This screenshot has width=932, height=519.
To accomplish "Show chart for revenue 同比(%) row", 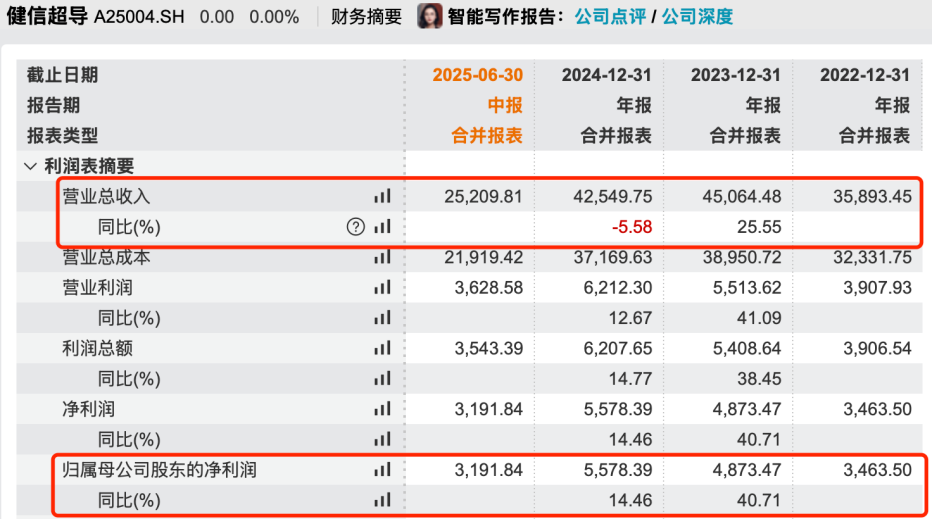I will point(382,227).
